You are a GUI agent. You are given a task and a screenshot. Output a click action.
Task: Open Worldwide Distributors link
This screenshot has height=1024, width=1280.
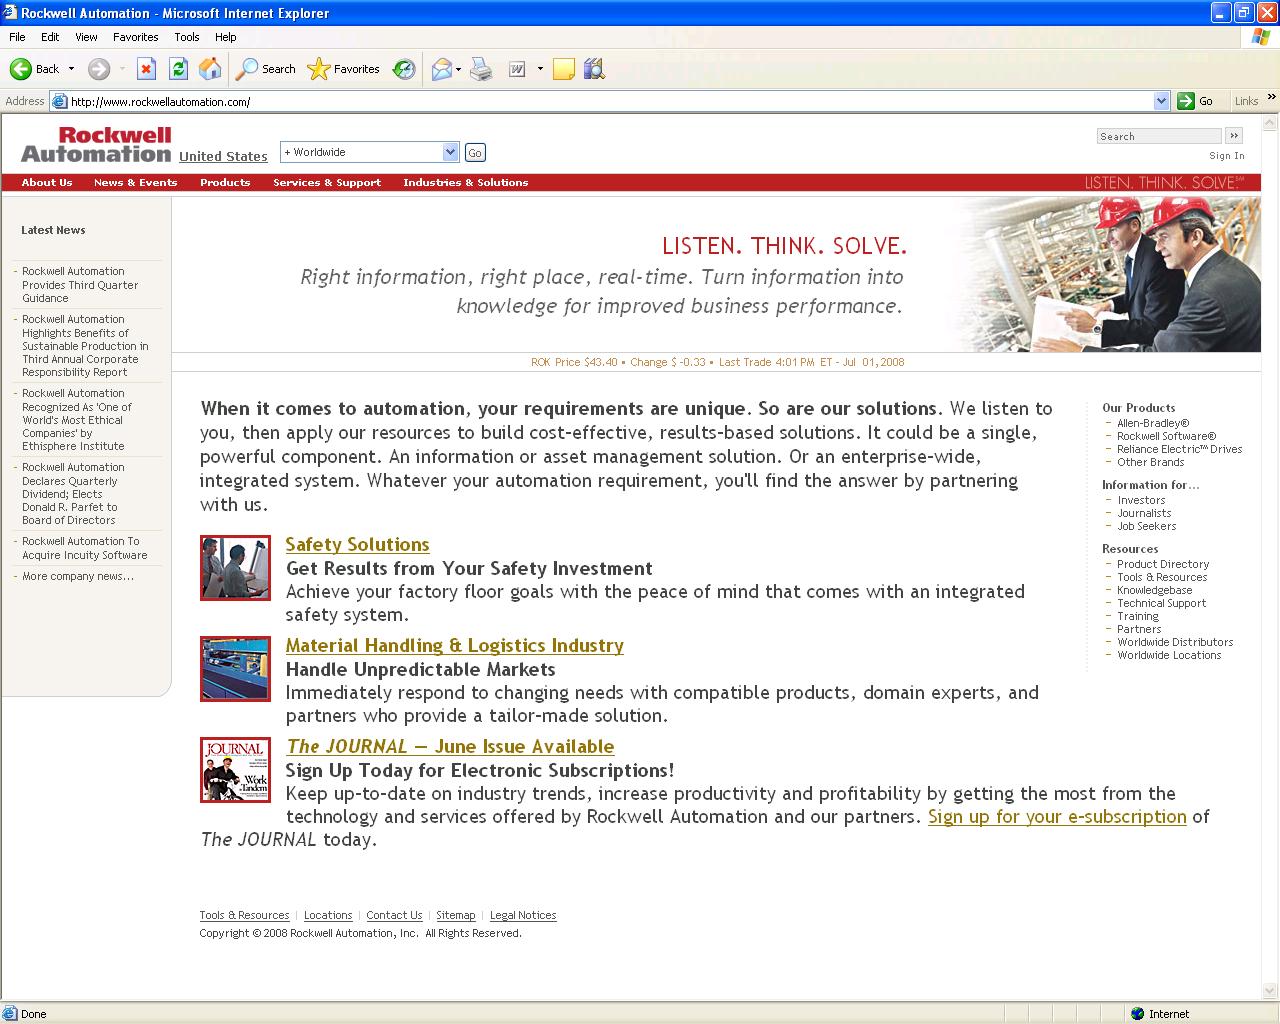point(1175,642)
